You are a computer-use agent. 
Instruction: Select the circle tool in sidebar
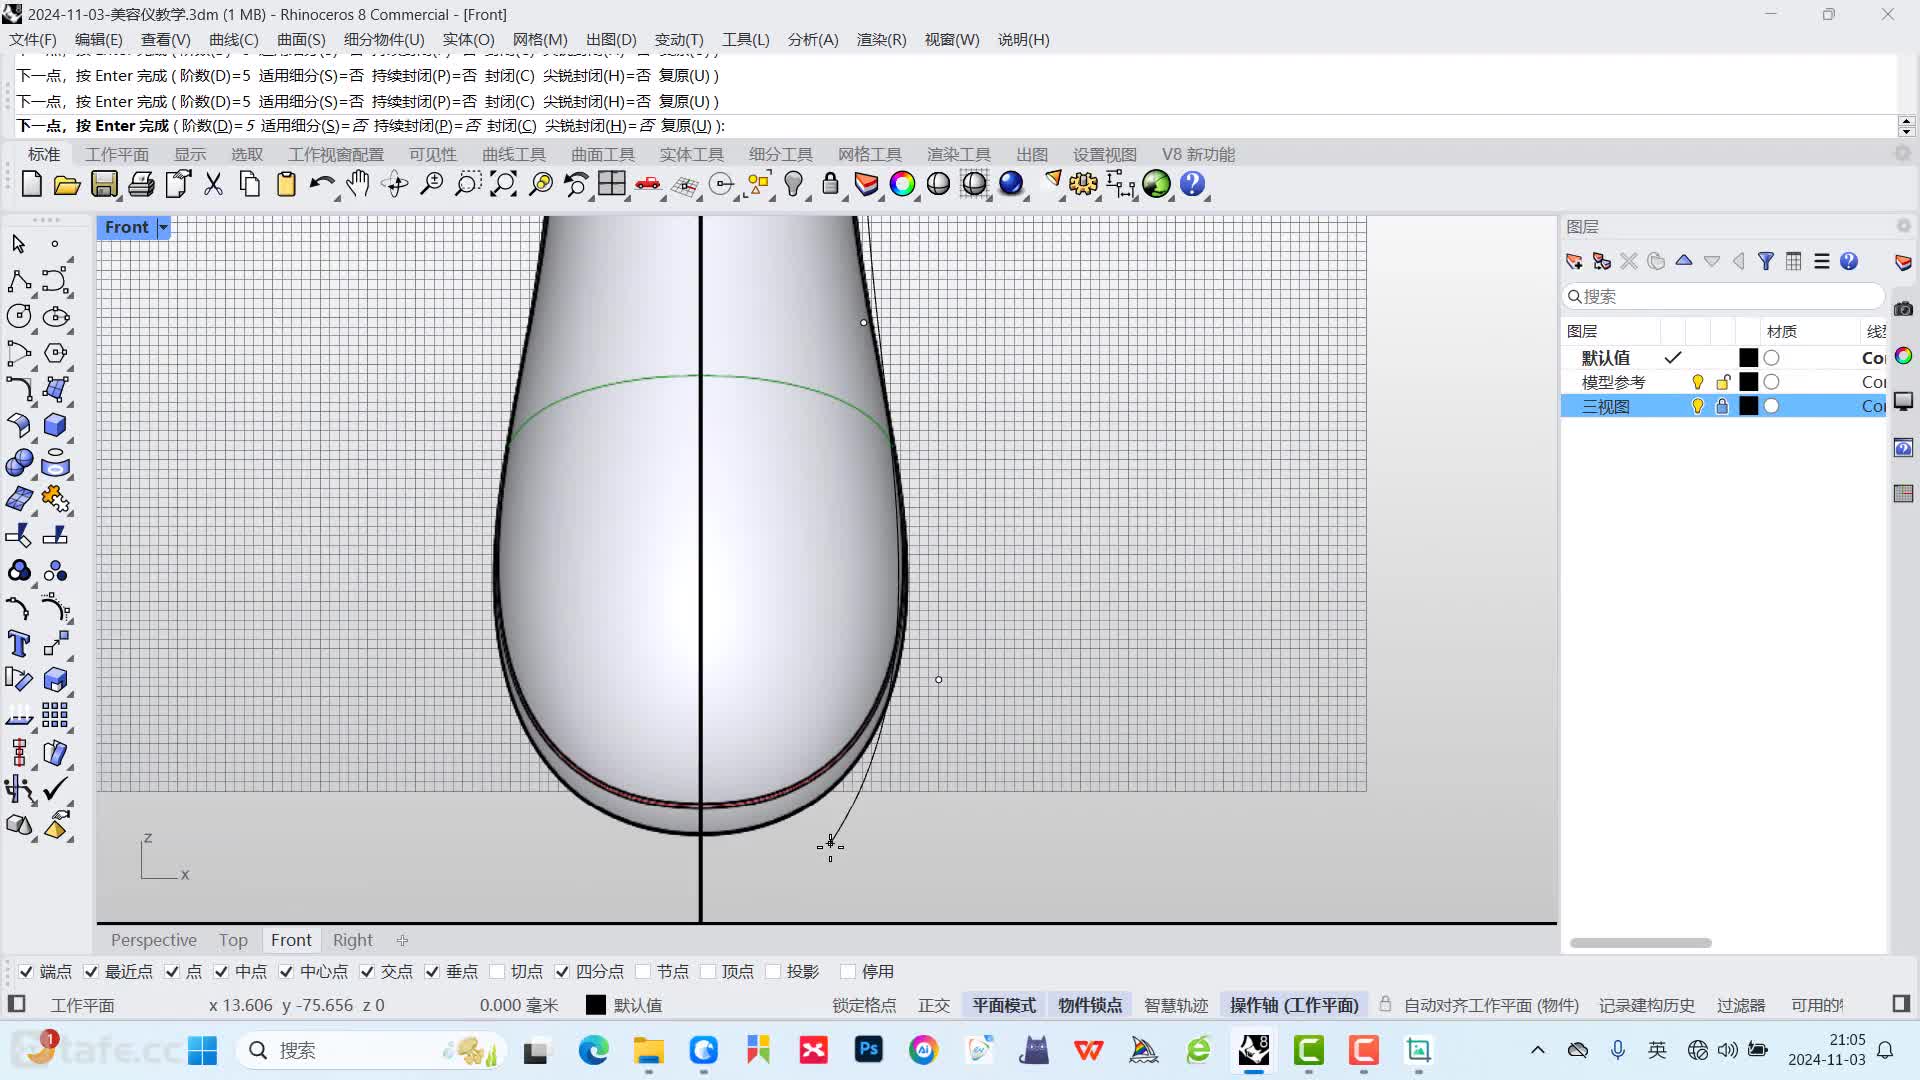tap(18, 317)
